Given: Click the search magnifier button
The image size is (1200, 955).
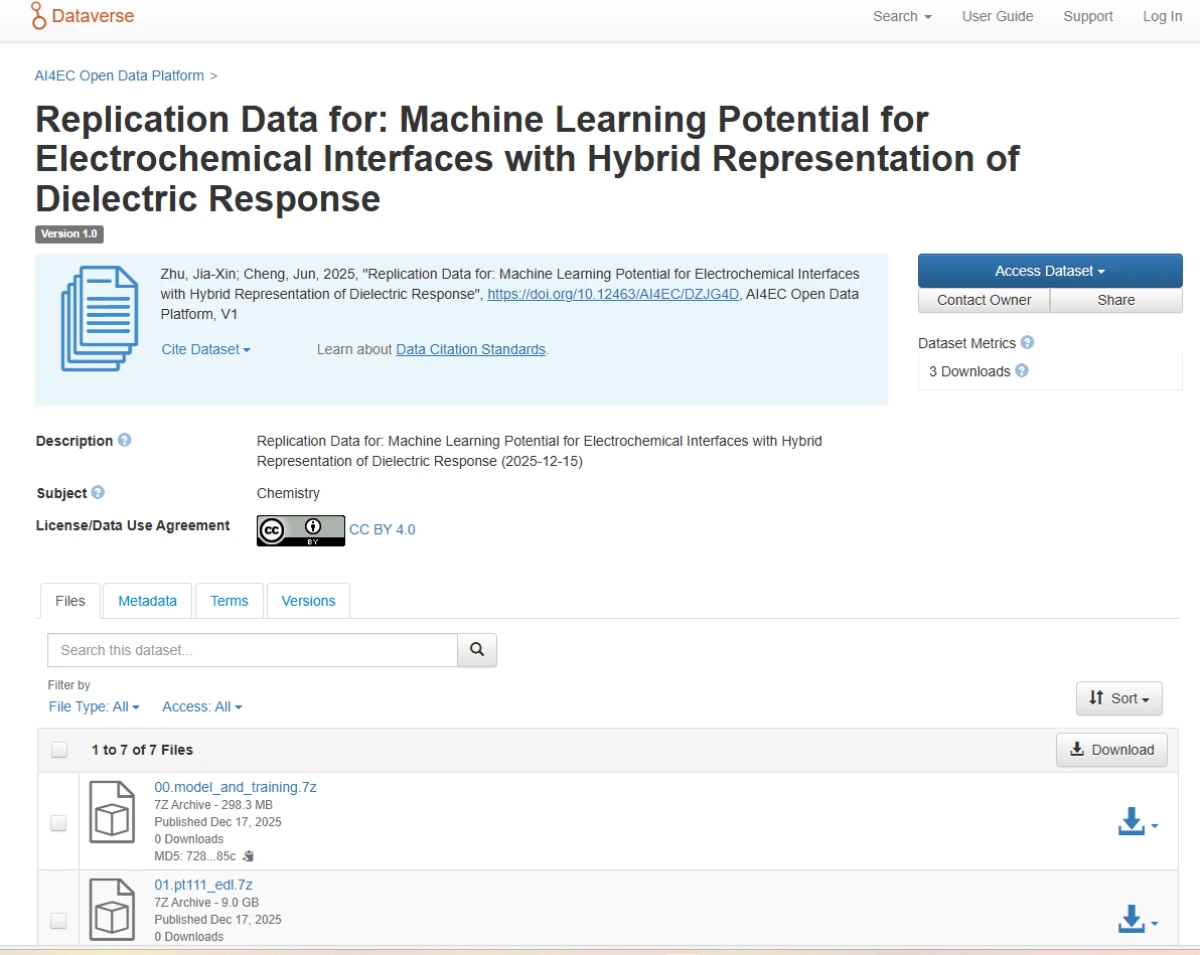Looking at the screenshot, I should 477,650.
